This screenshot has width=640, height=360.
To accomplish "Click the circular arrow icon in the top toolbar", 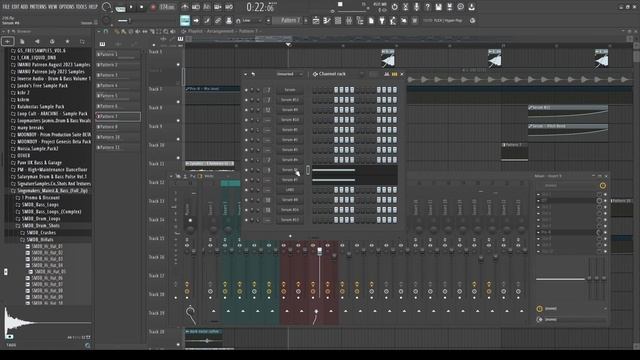I will pos(394,7).
